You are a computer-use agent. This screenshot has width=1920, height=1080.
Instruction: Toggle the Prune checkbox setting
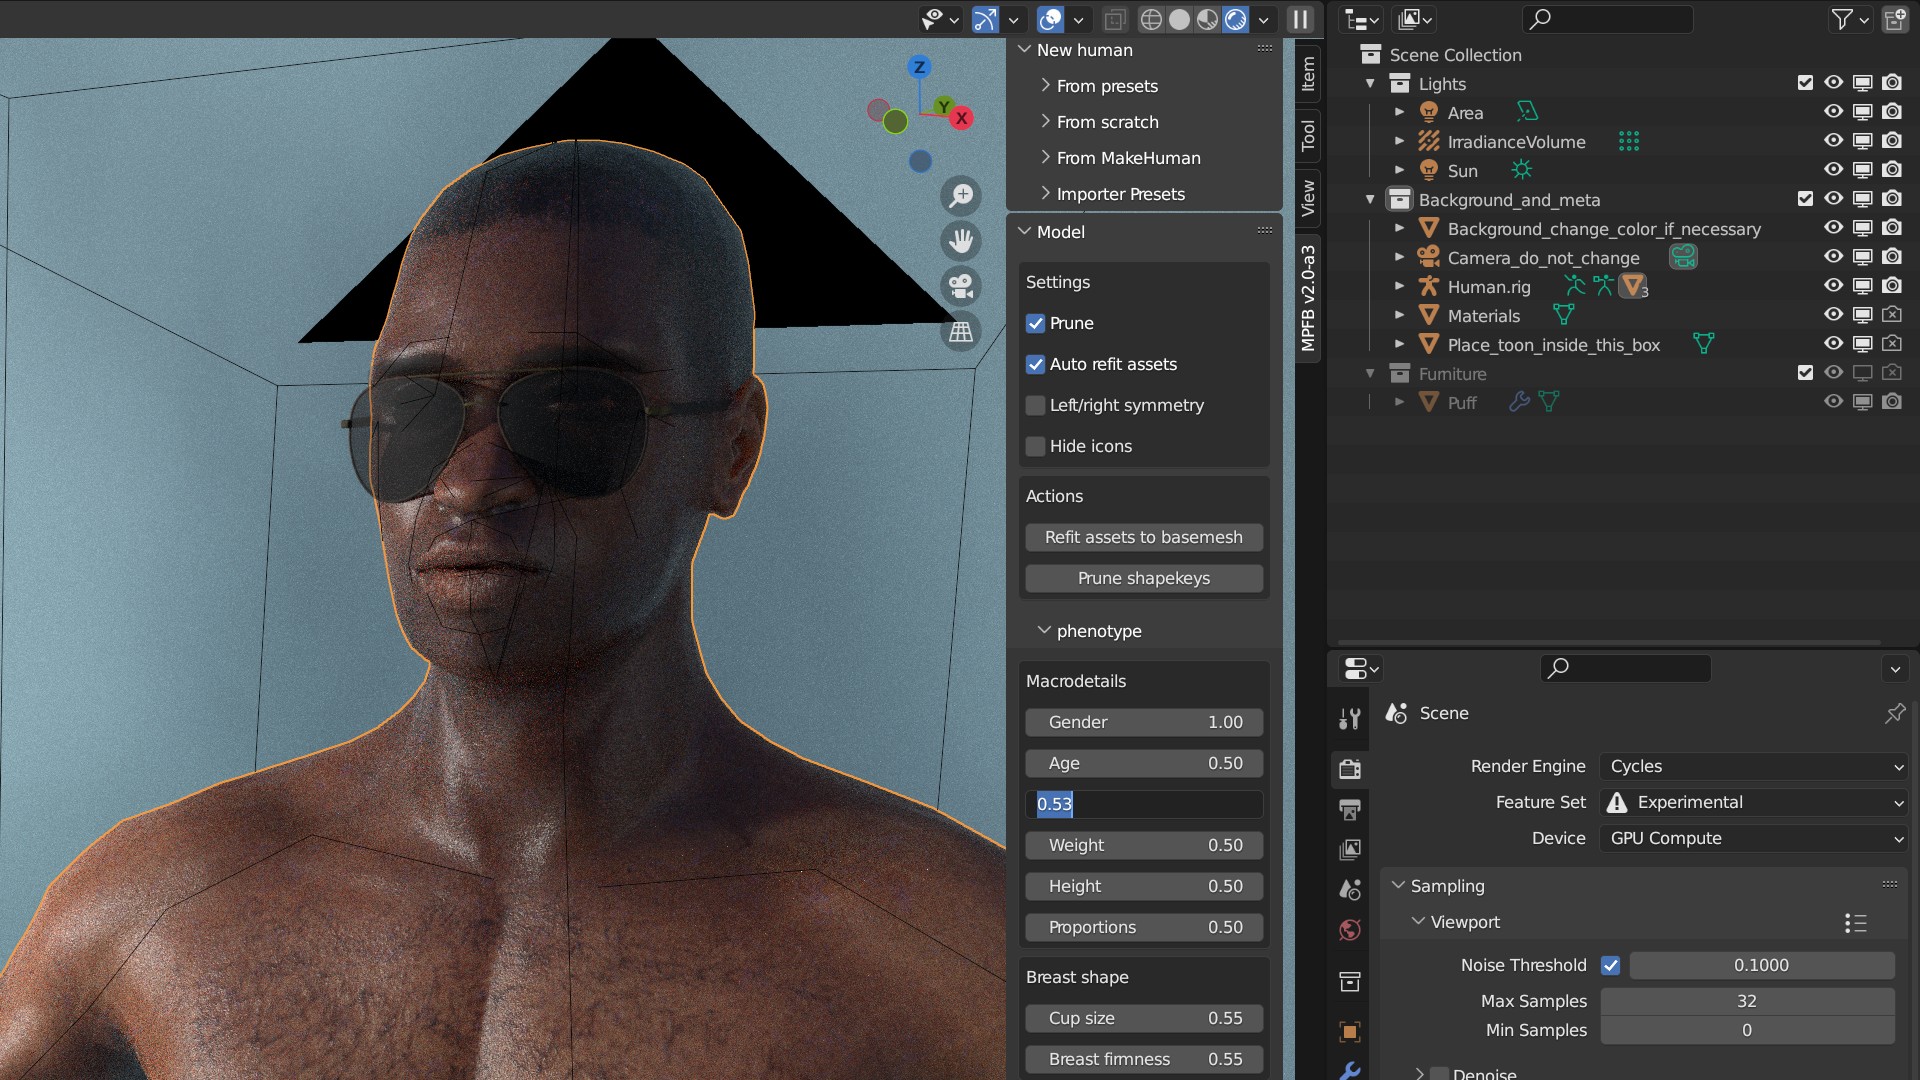pos(1035,323)
